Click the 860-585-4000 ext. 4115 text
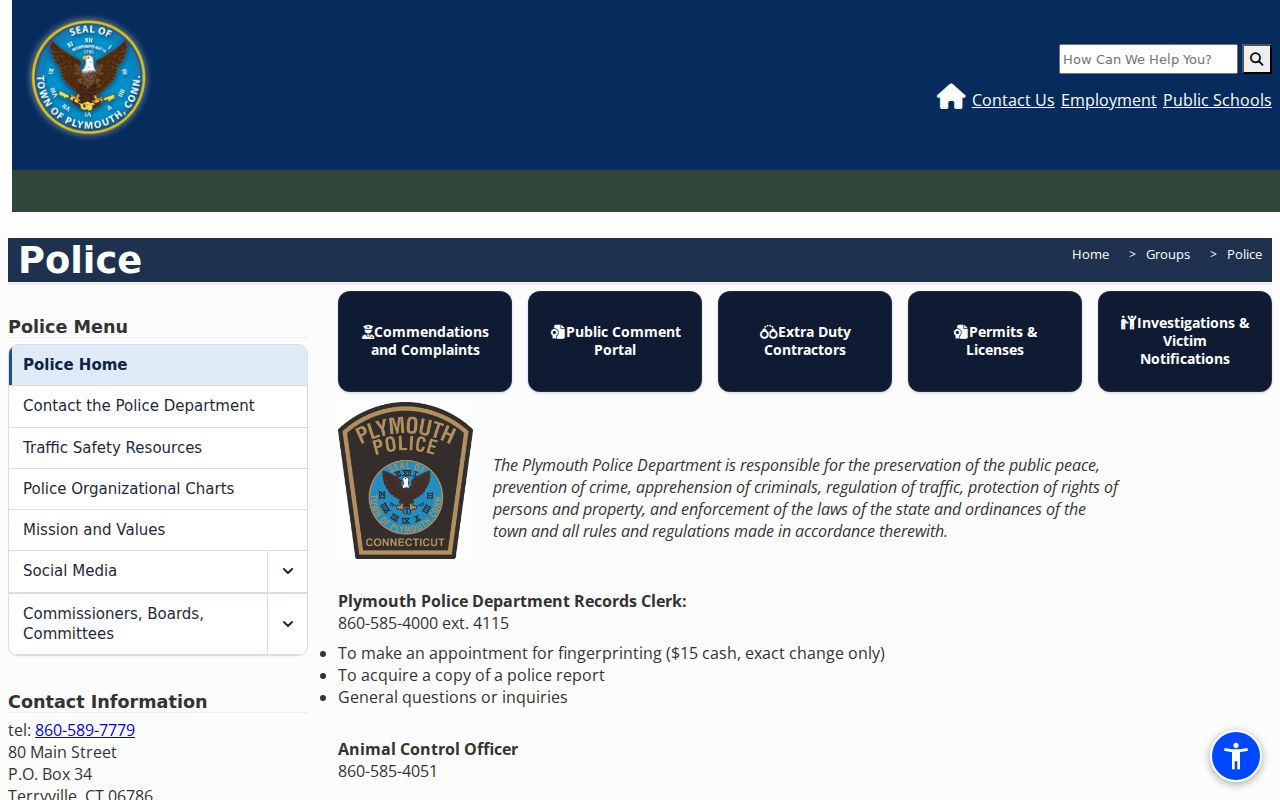This screenshot has height=800, width=1280. tap(423, 623)
